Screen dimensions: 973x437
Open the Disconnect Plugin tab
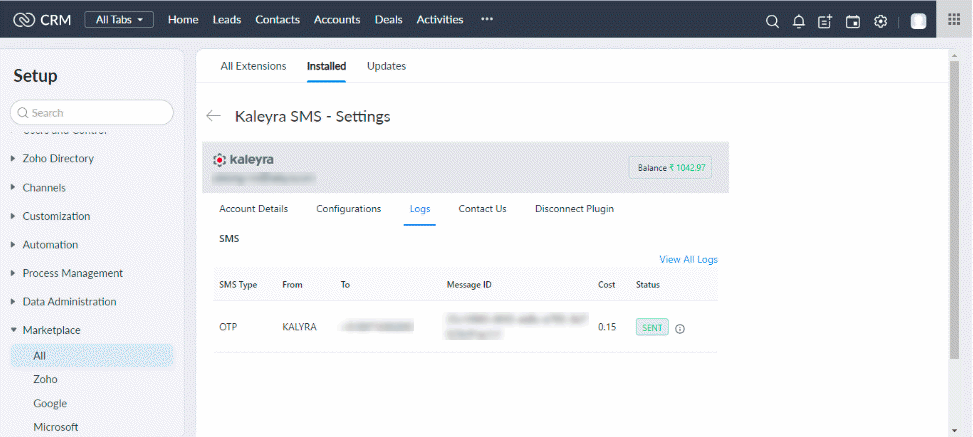(x=574, y=209)
